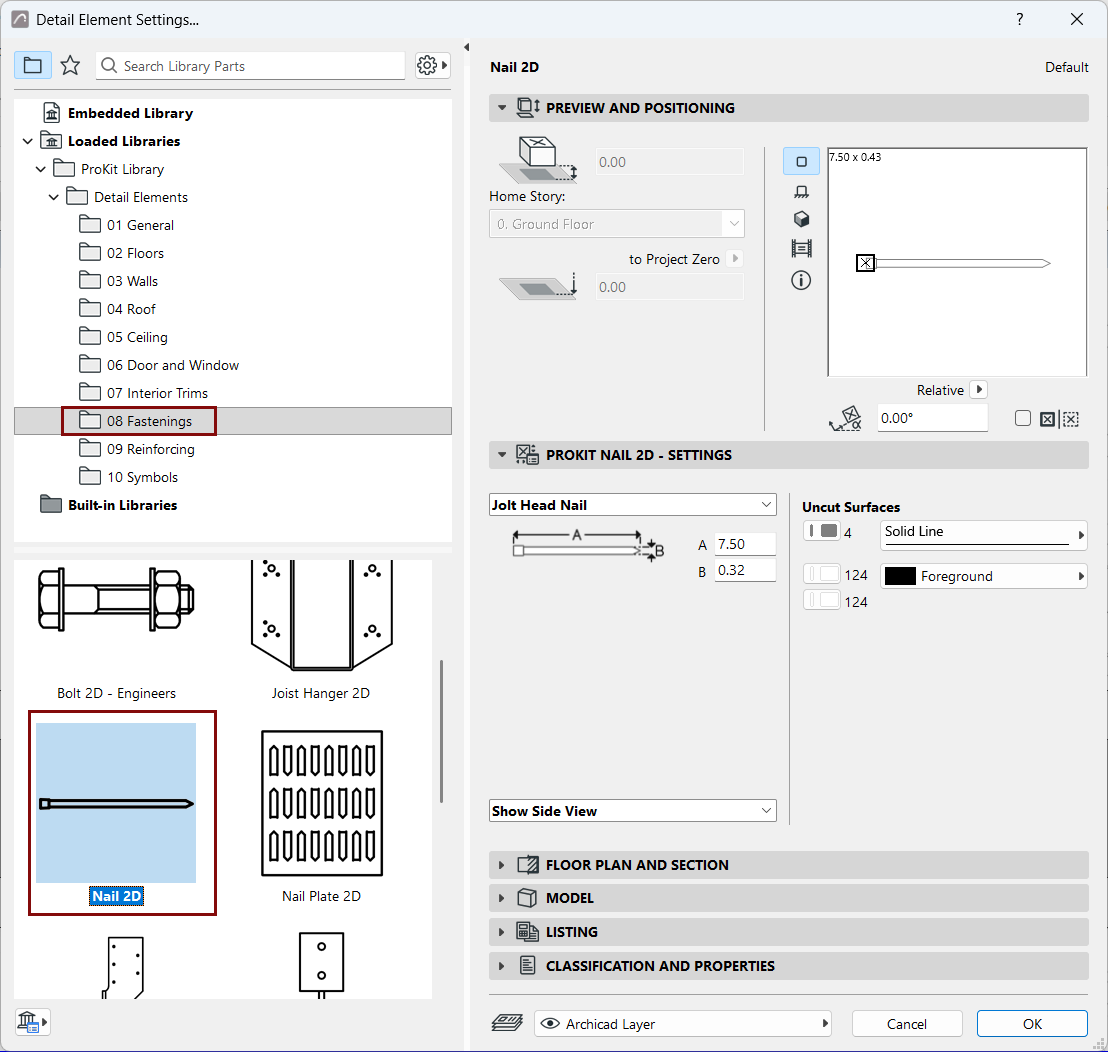Open library settings gear menu
The image size is (1108, 1052).
point(432,66)
